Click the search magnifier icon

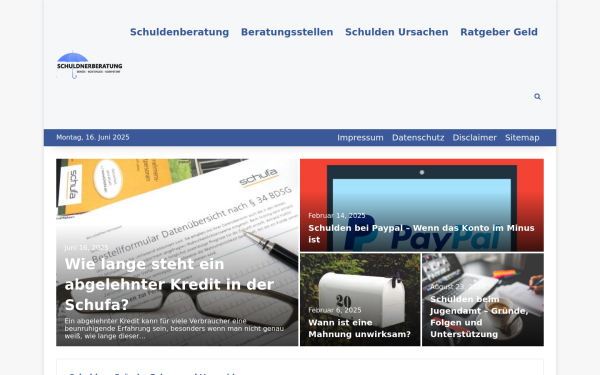(537, 96)
